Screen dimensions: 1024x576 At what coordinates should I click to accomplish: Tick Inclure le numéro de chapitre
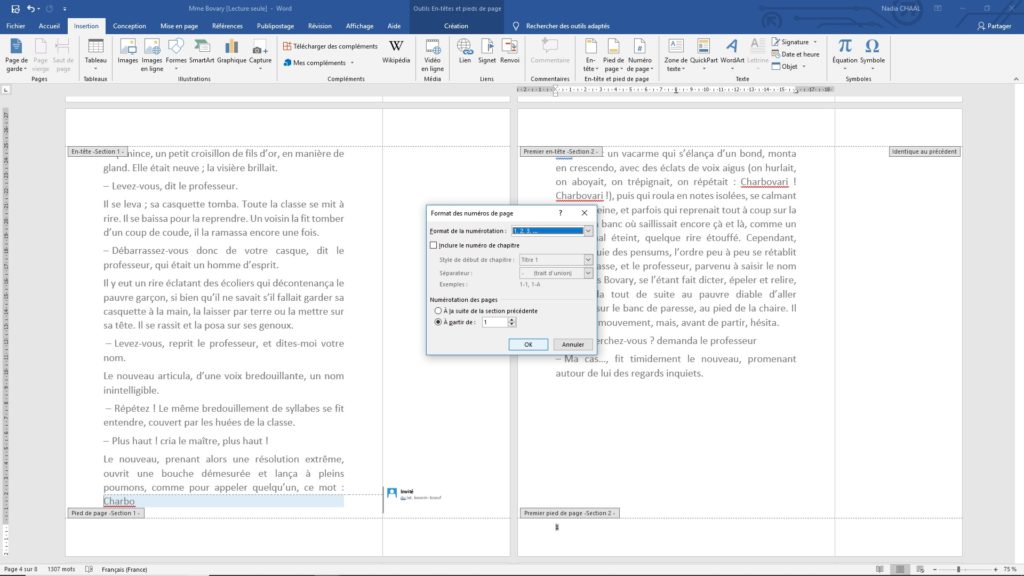click(434, 246)
